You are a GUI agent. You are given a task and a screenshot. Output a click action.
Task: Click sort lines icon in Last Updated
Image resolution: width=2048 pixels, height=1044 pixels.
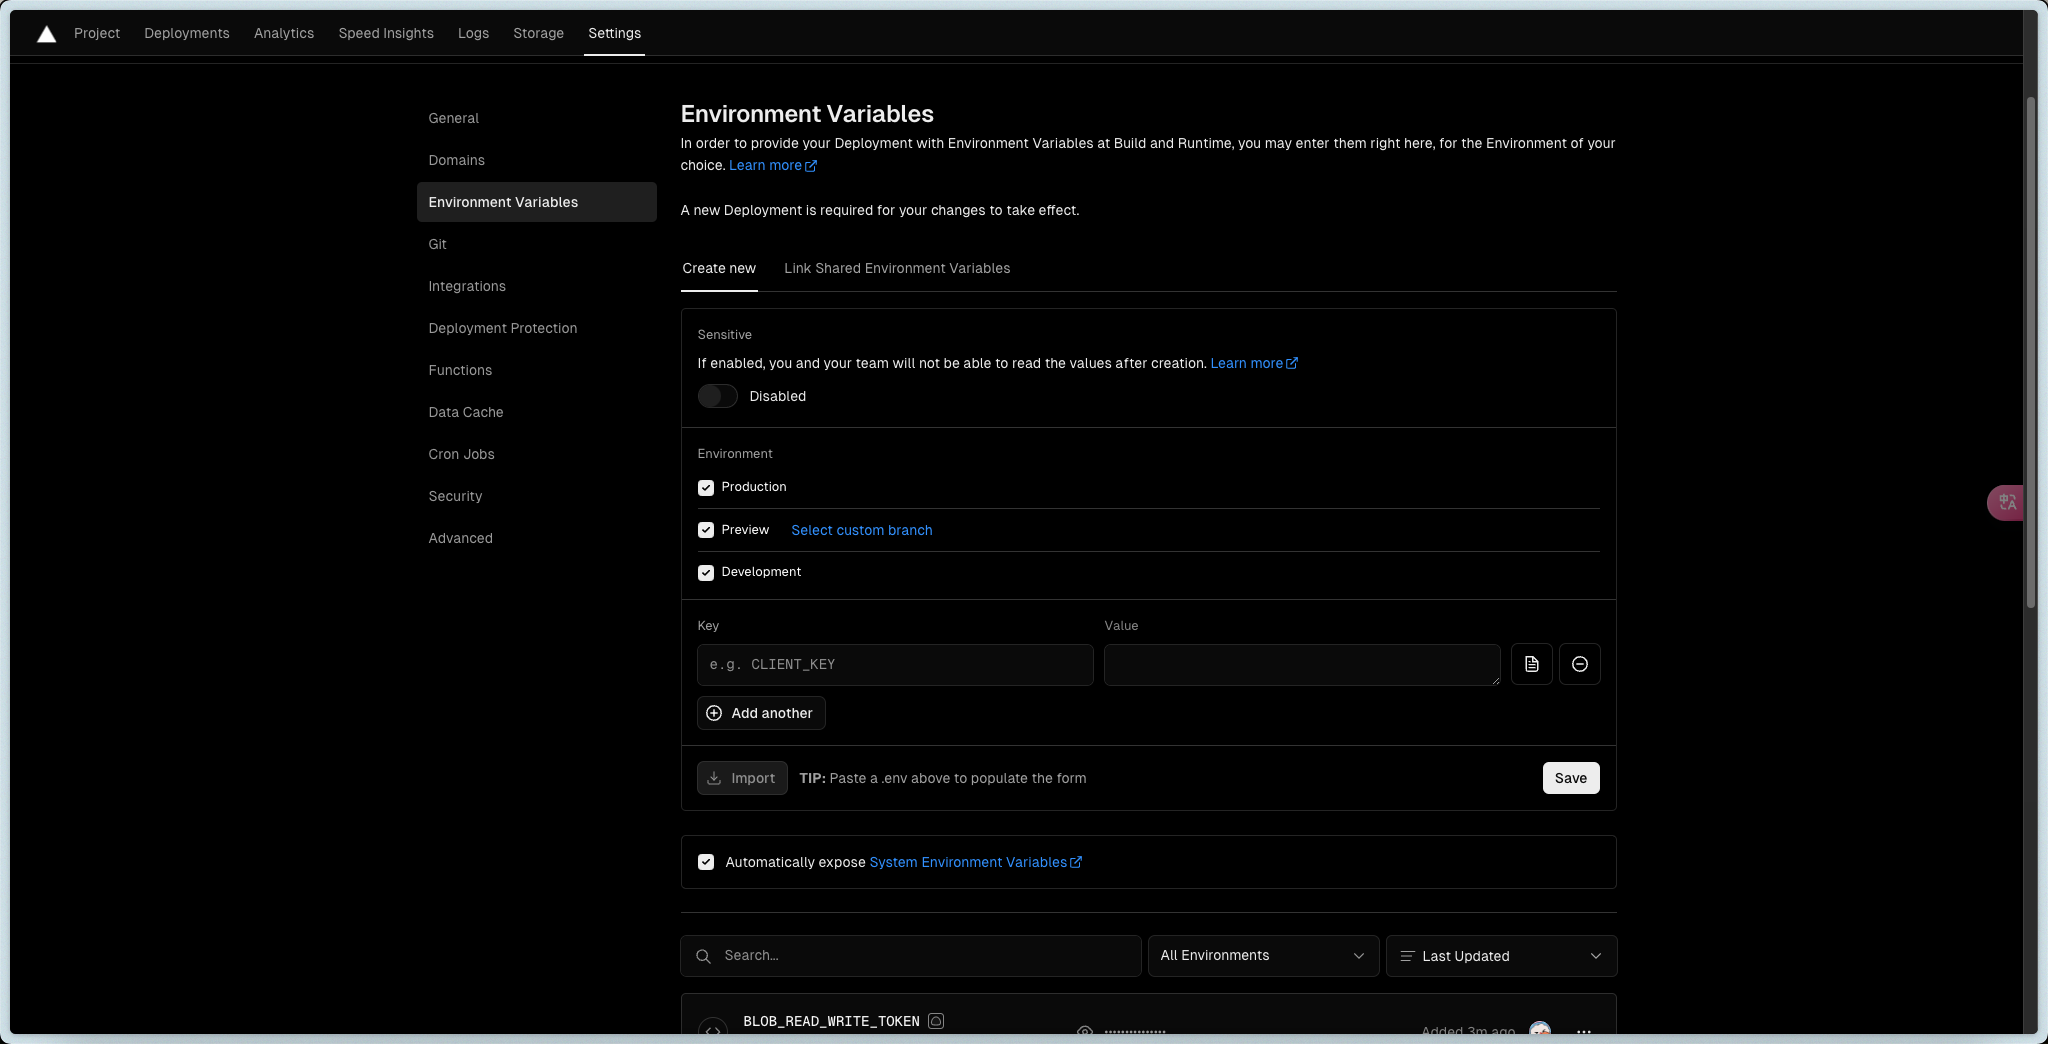[1407, 957]
